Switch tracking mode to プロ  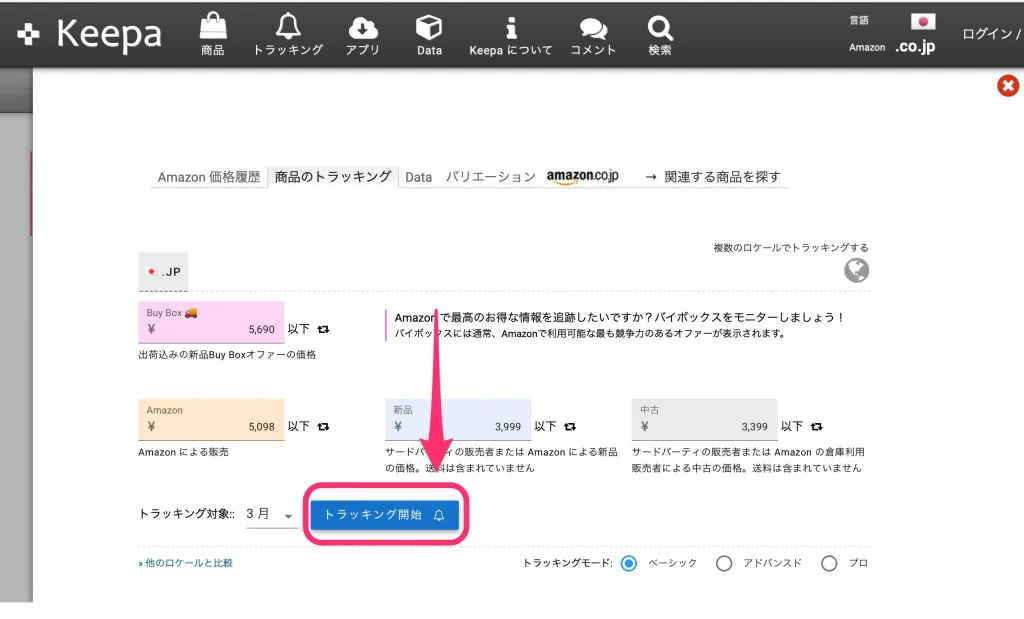[829, 563]
